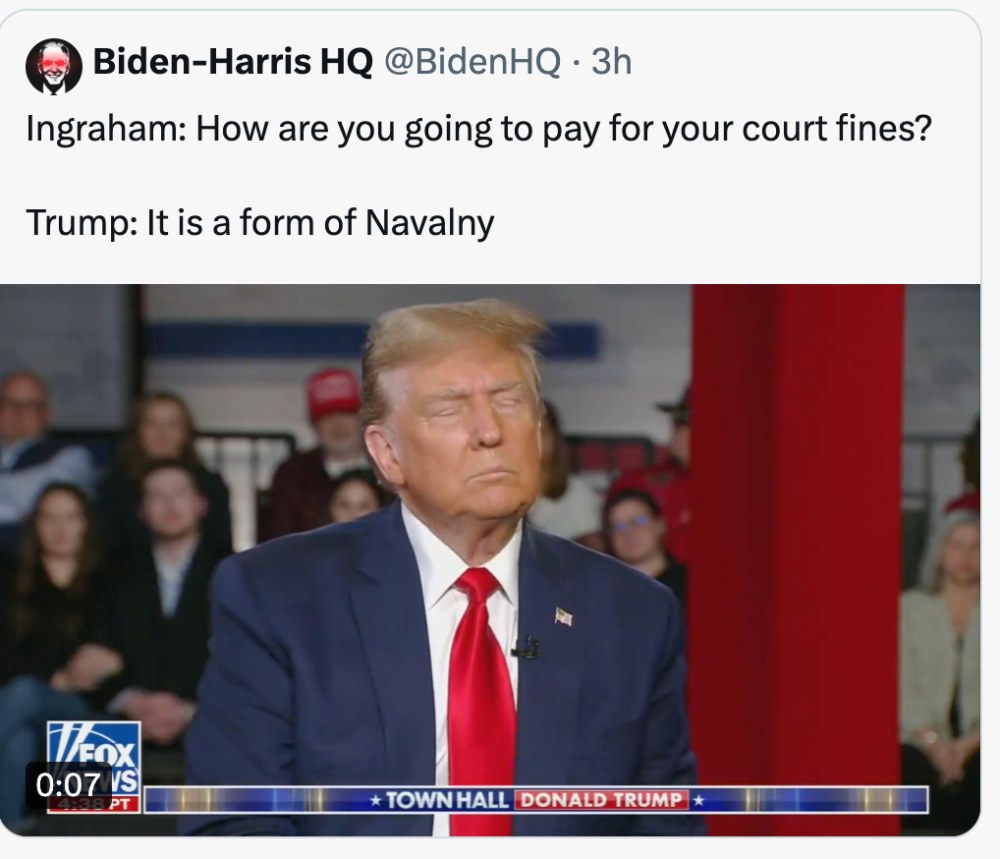1000x859 pixels.
Task: Click the Ingraham court fines question text
Action: point(479,129)
